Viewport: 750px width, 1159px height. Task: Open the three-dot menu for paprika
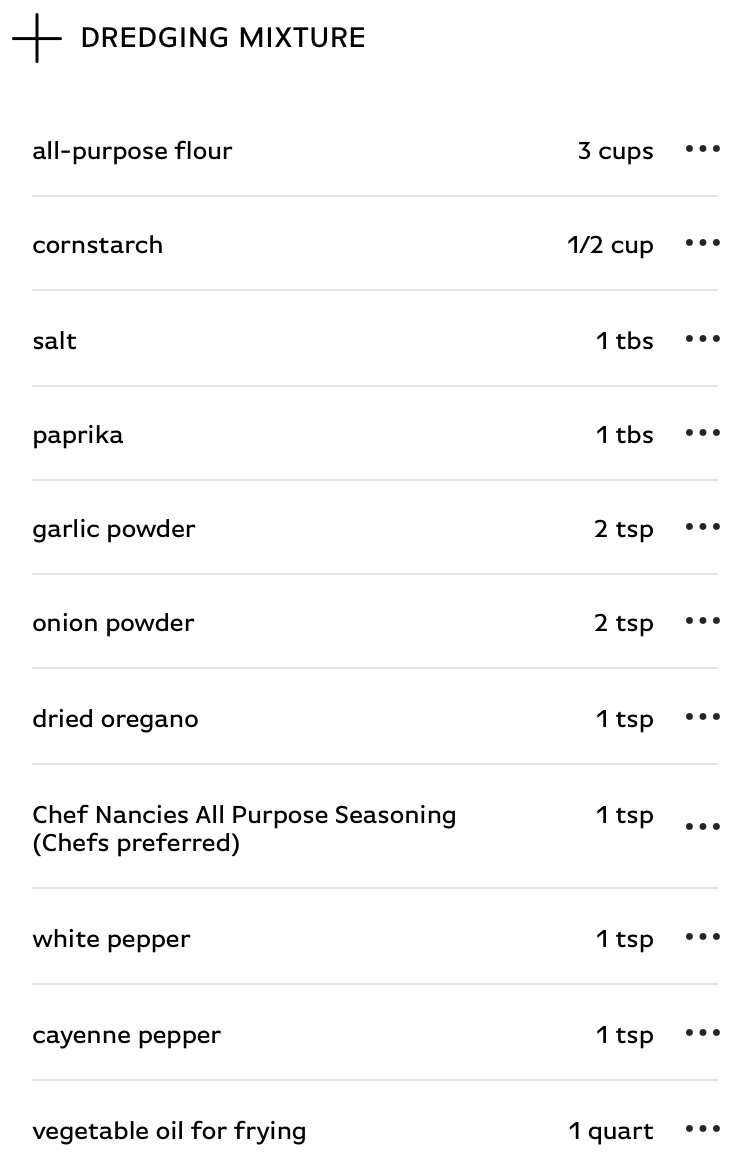click(703, 433)
